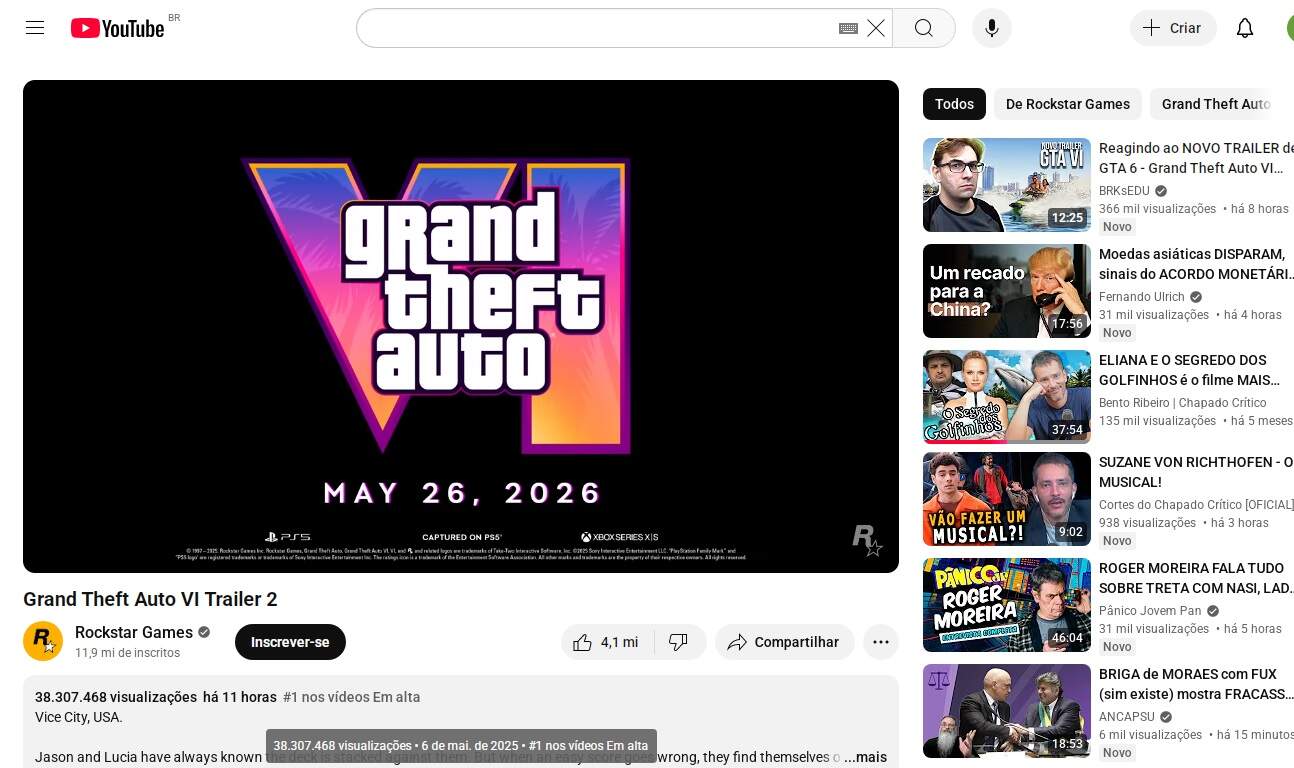This screenshot has width=1294, height=768.
Task: Expand description with ...mais
Action: pyautogui.click(x=865, y=757)
